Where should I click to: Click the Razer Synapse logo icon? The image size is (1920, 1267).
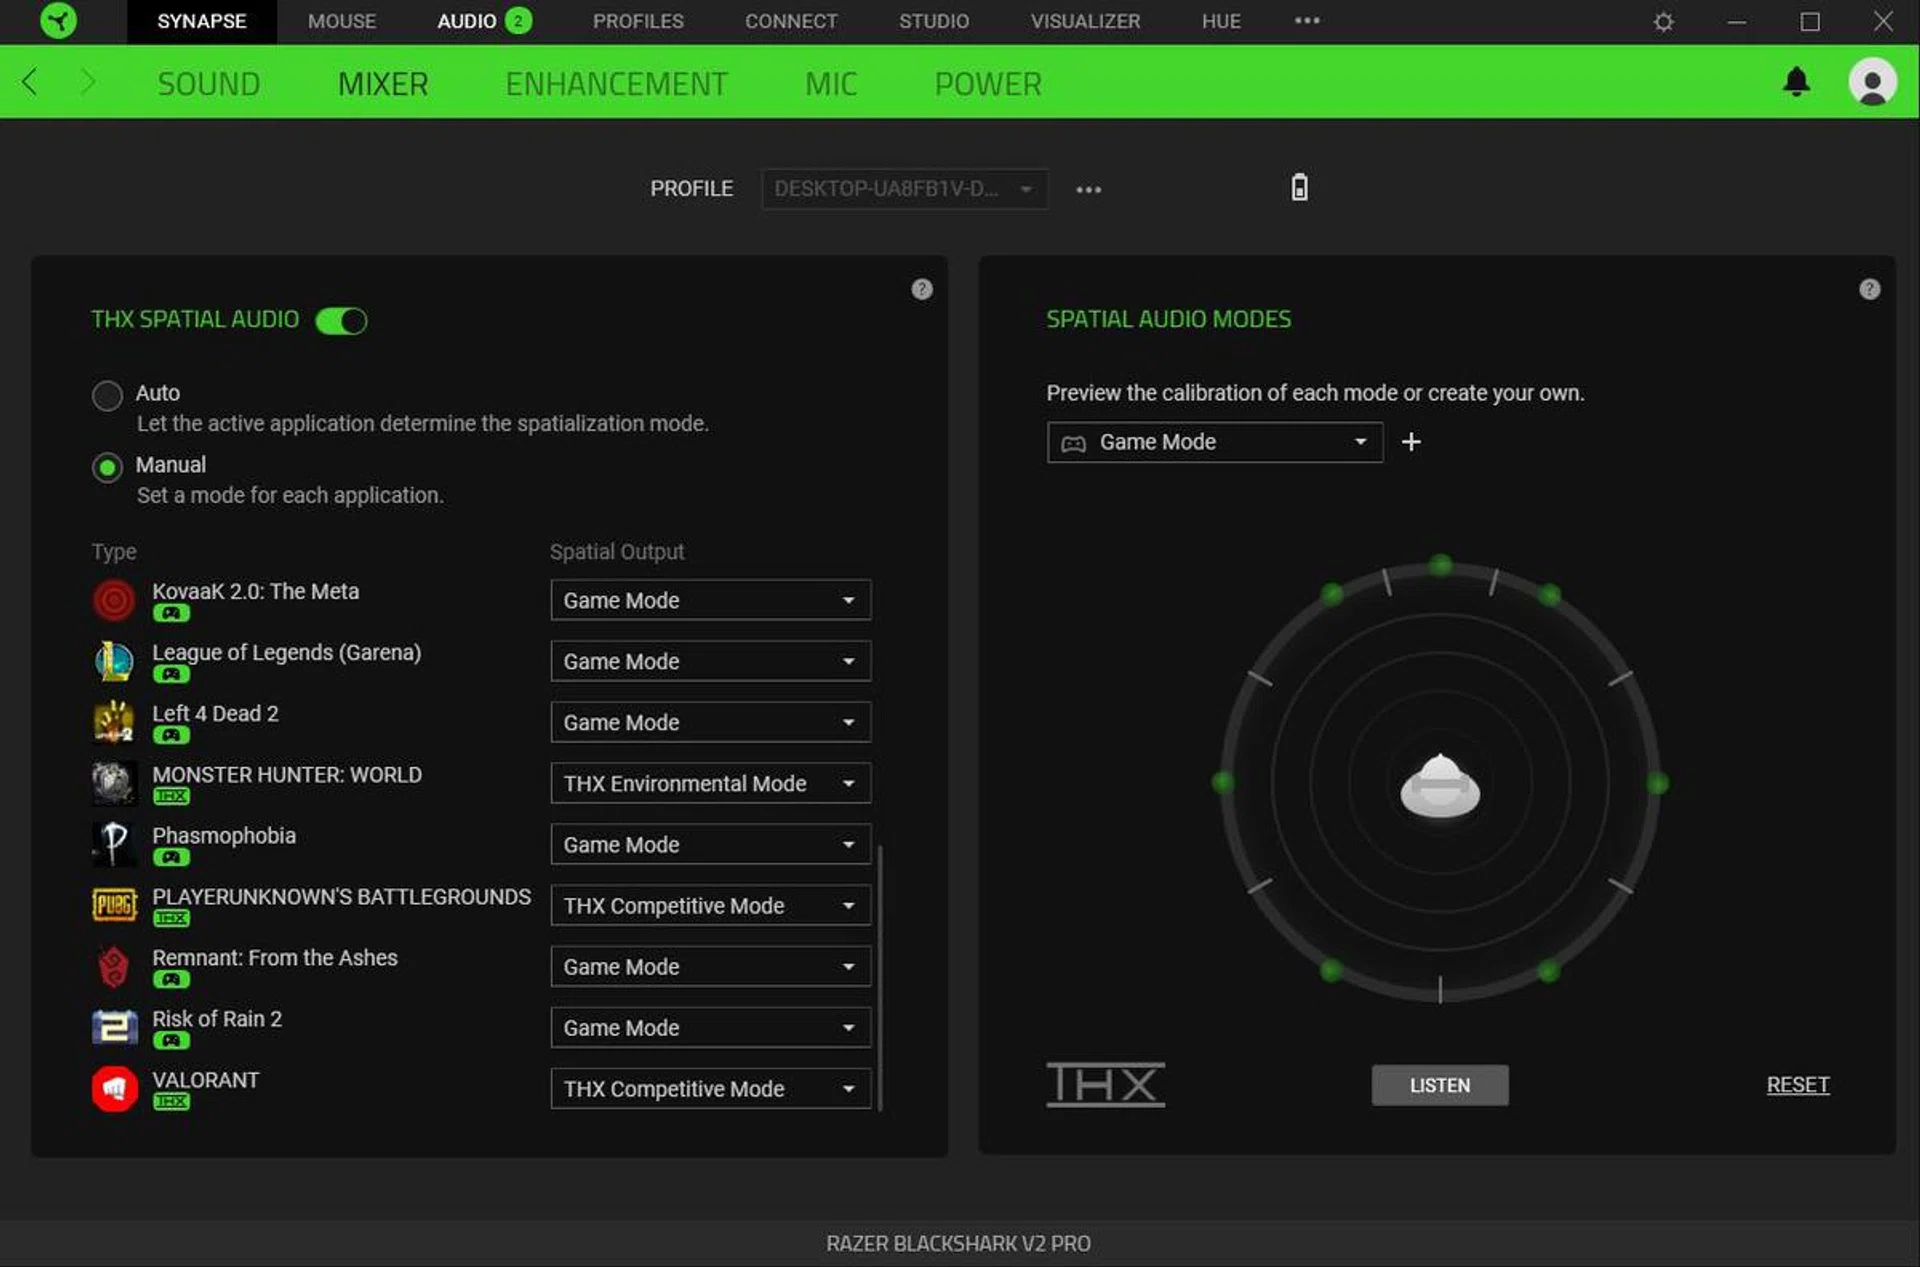(58, 21)
